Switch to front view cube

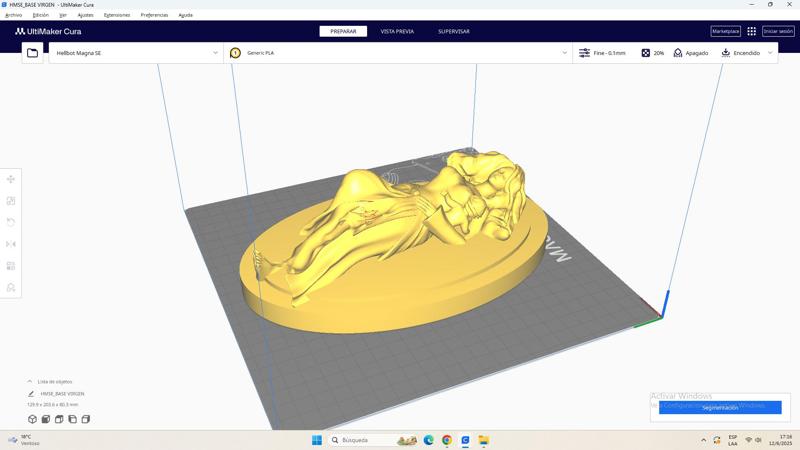coord(45,419)
